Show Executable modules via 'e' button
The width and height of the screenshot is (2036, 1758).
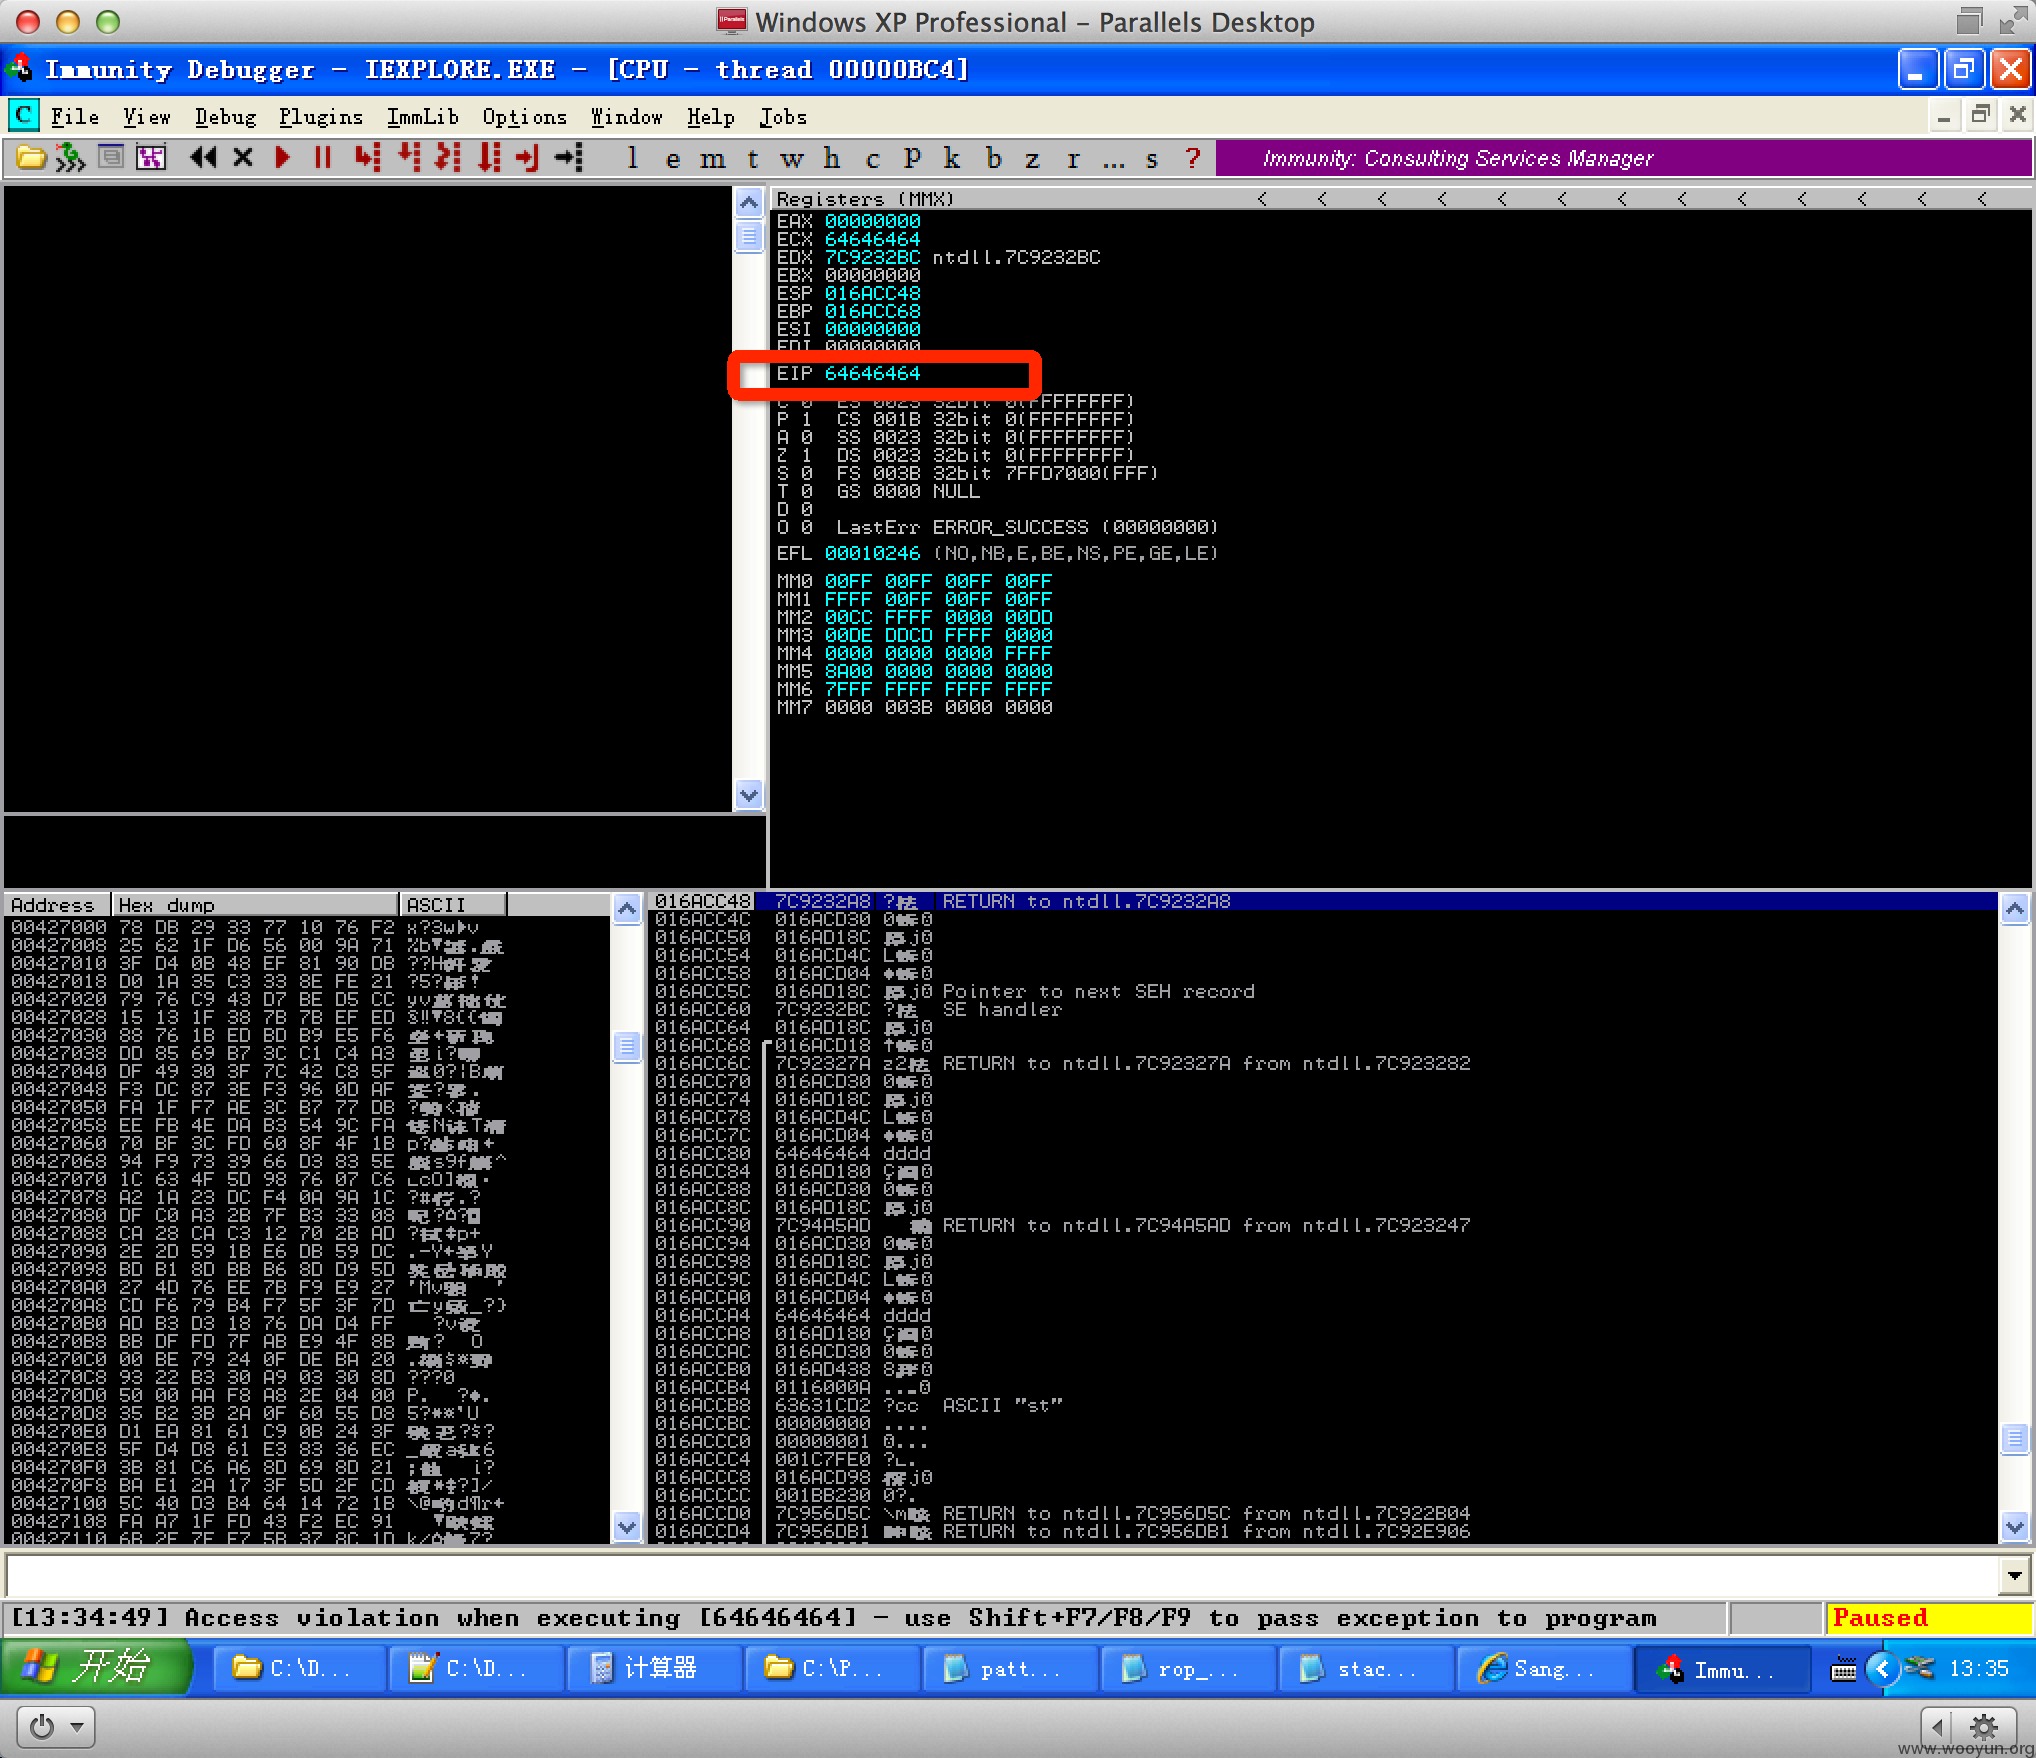pyautogui.click(x=673, y=158)
